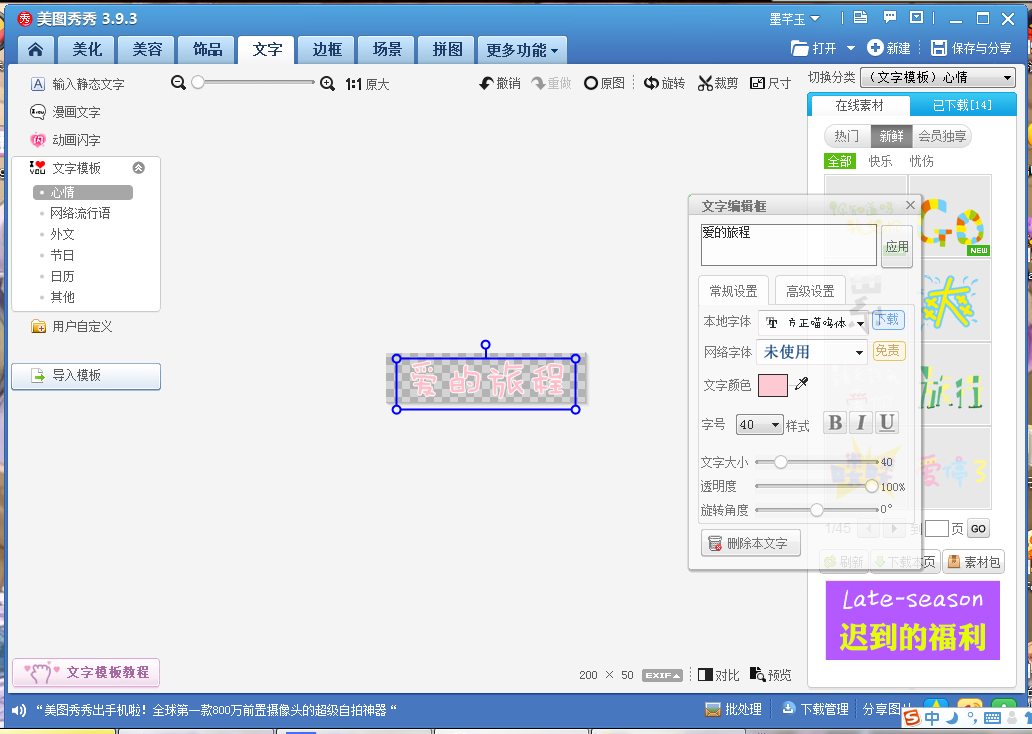Select 网络流行语 template category
Viewport: 1032px width, 734px height.
coord(80,213)
